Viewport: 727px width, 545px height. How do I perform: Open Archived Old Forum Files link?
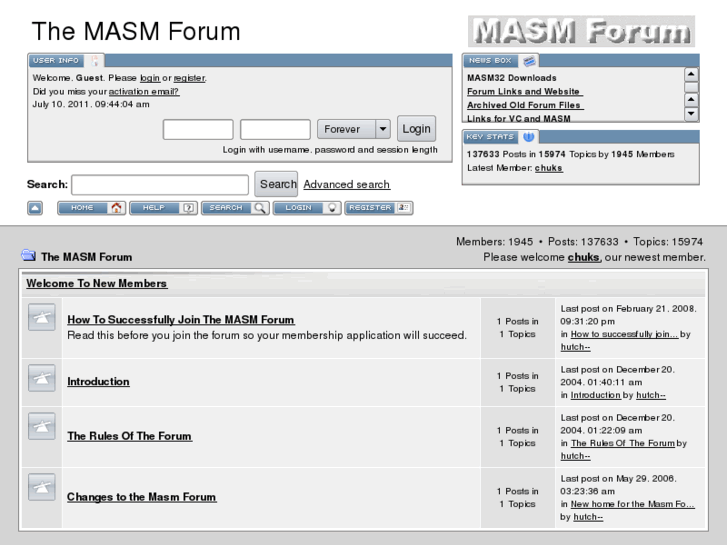pyautogui.click(x=525, y=105)
